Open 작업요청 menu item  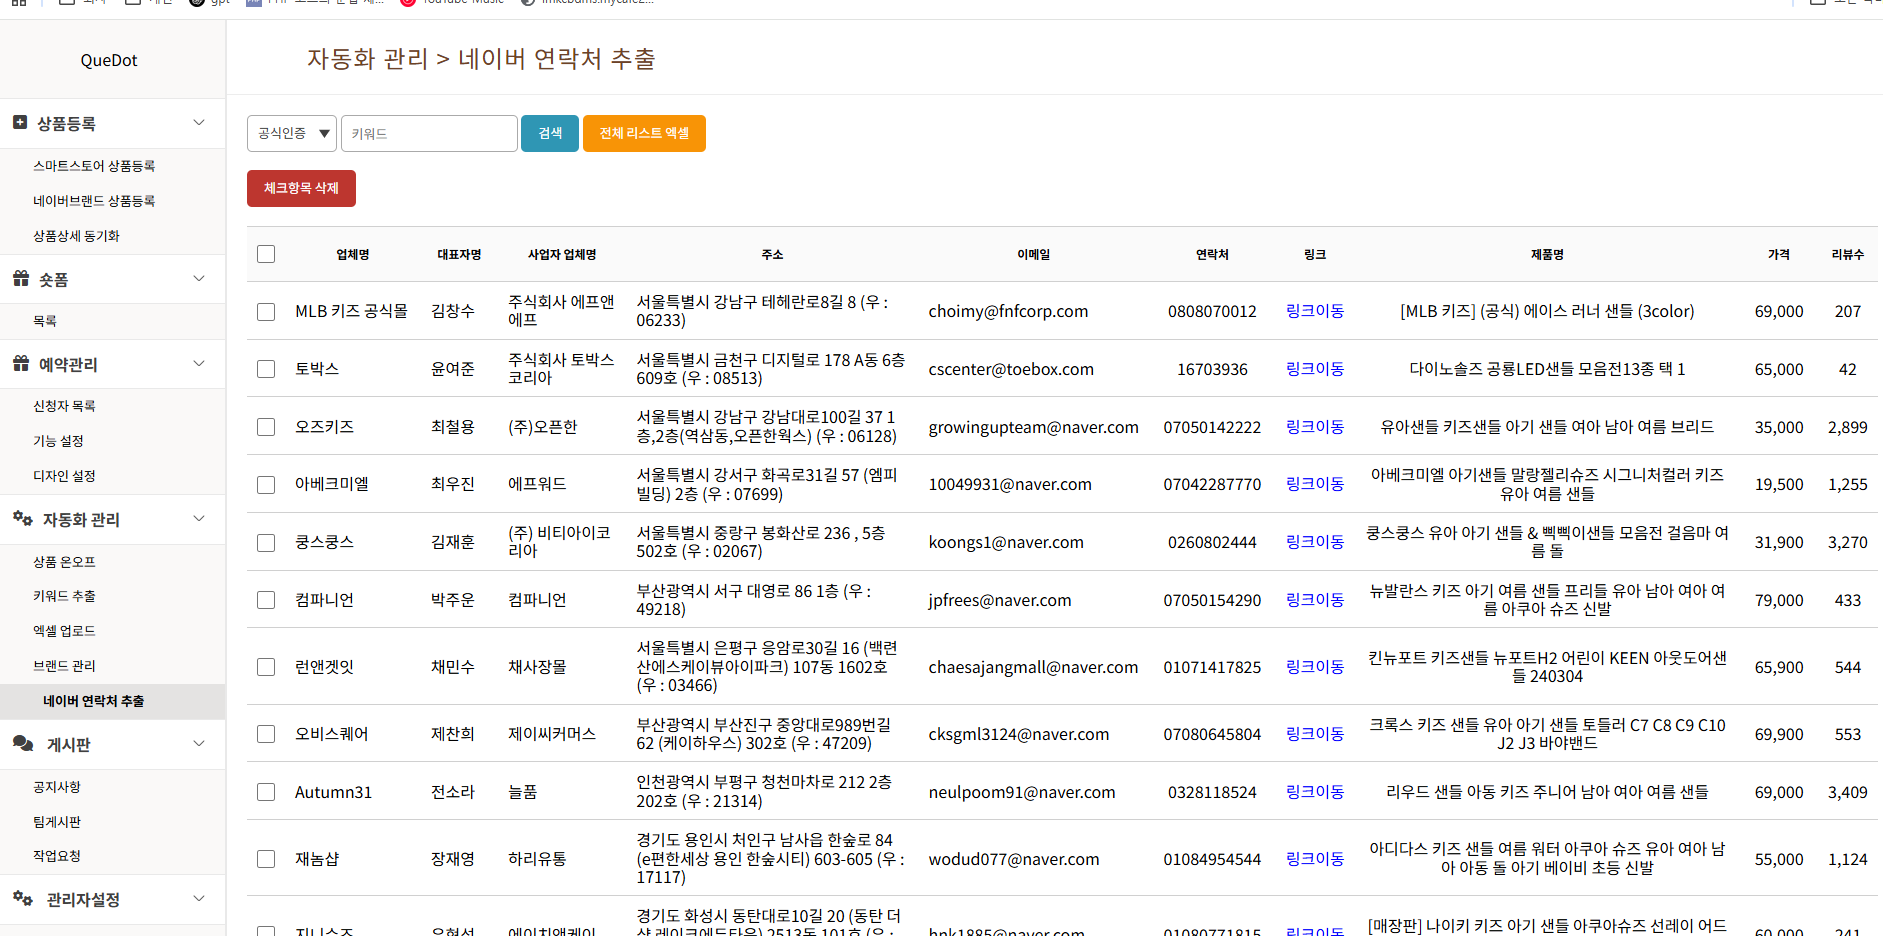(57, 856)
